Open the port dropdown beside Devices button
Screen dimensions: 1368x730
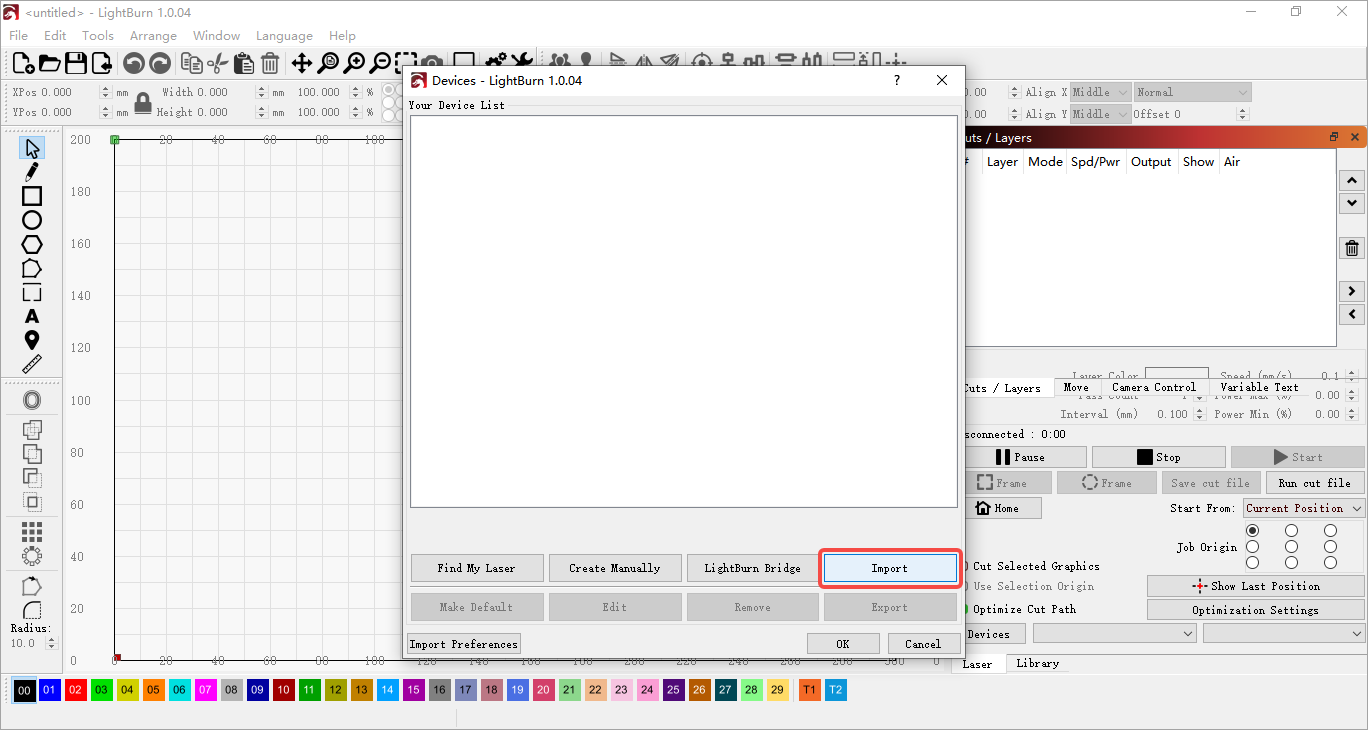[1115, 633]
